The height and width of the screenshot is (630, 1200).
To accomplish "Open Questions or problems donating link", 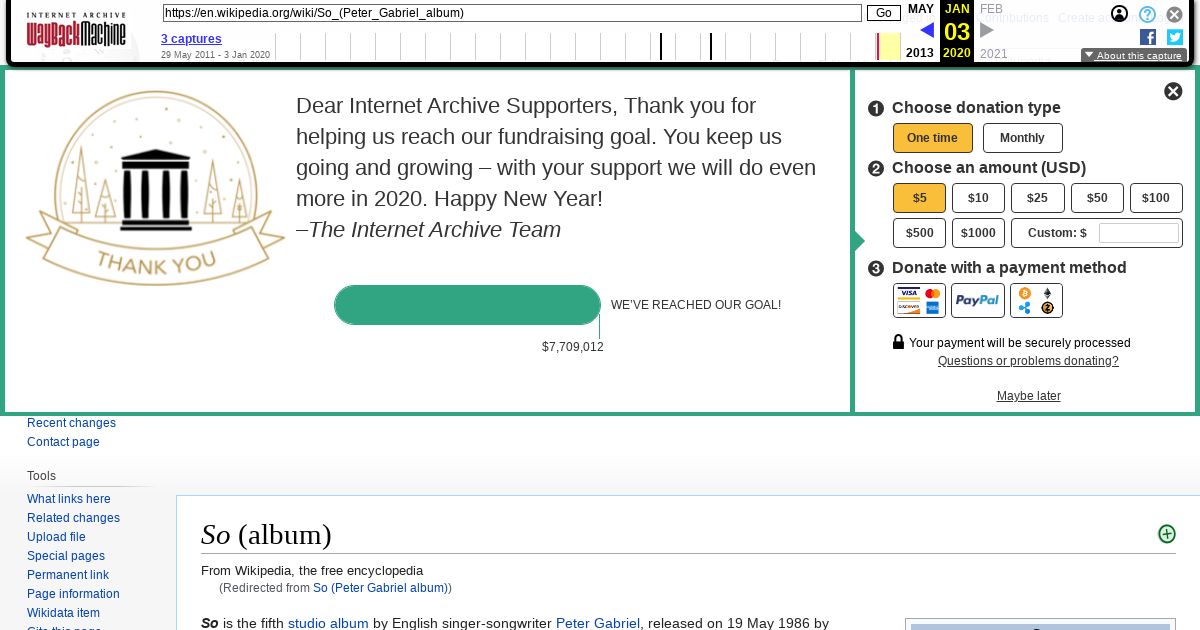I will 1028,361.
